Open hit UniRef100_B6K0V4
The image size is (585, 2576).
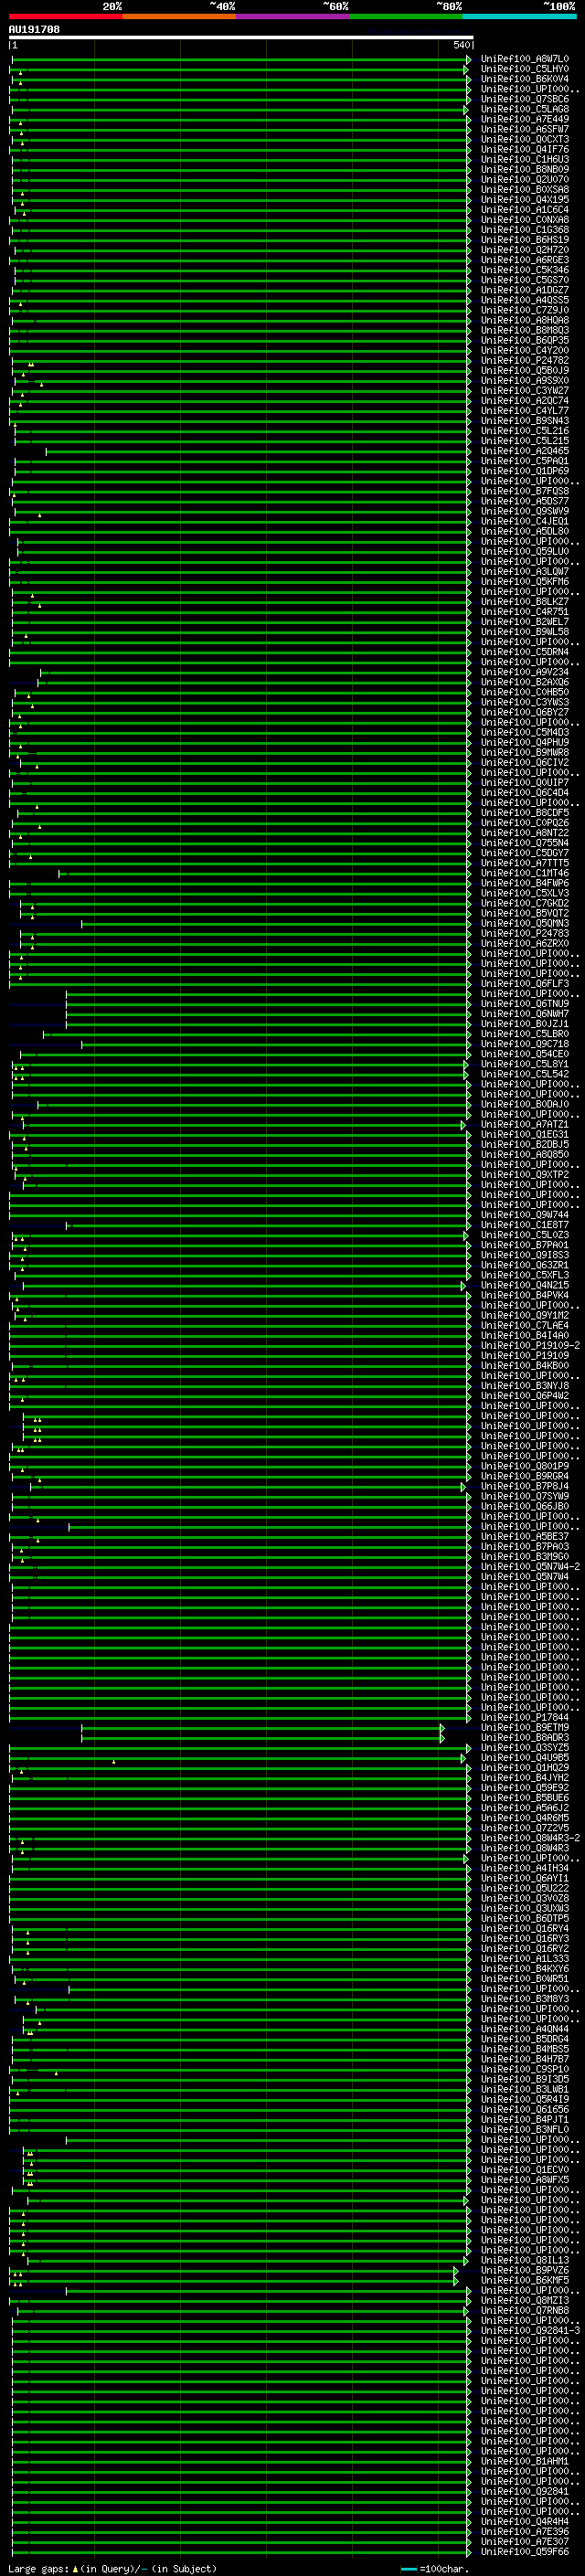click(x=524, y=79)
